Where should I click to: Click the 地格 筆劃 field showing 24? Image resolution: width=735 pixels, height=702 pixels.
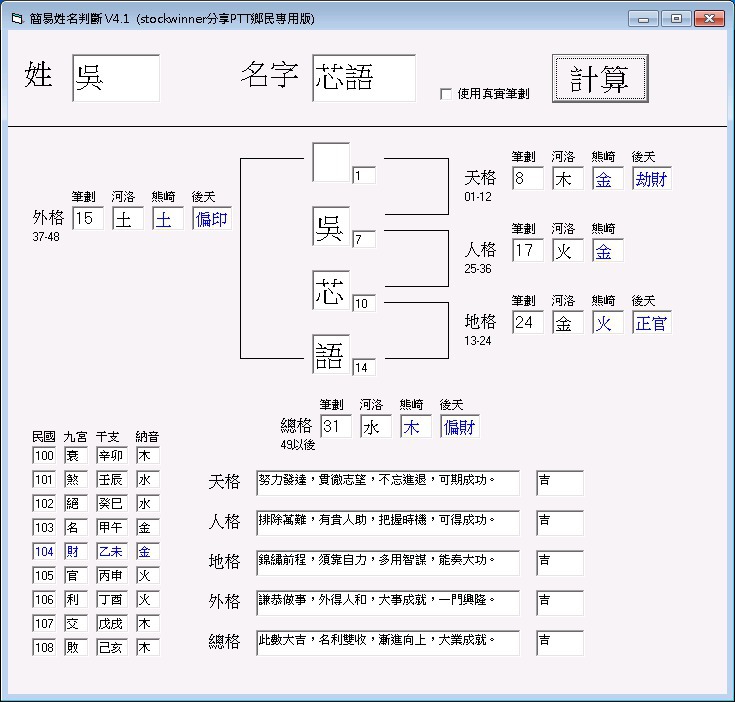click(x=528, y=322)
